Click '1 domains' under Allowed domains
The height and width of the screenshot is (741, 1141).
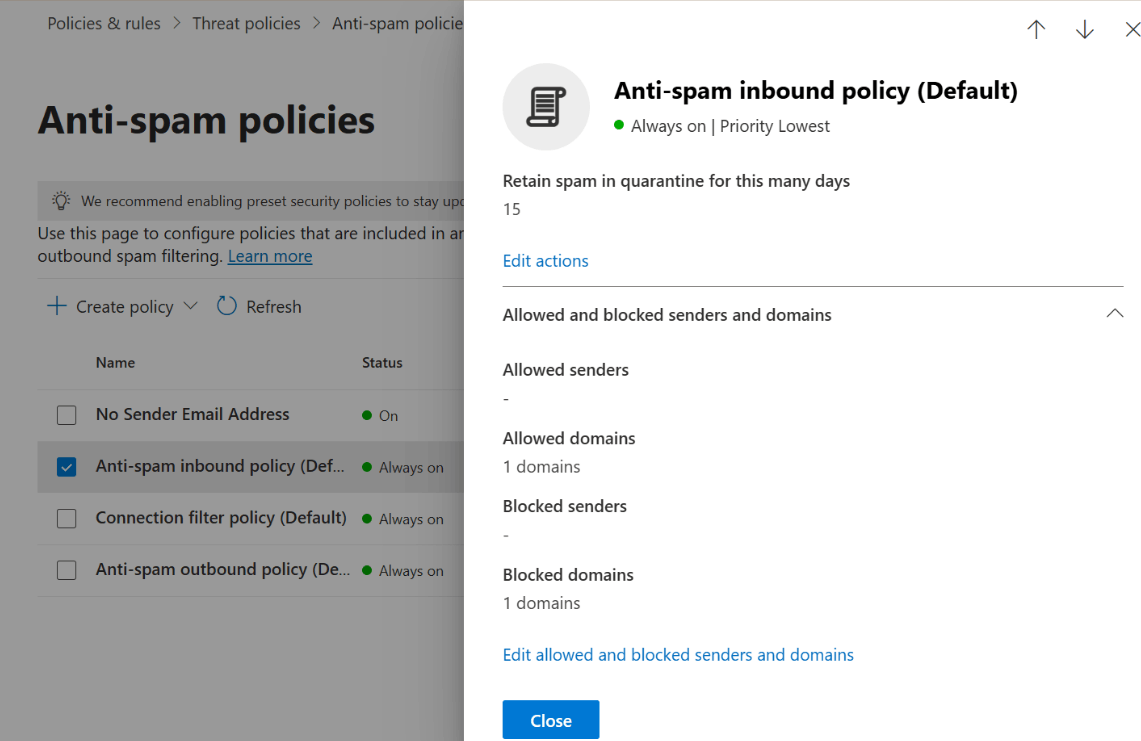click(541, 467)
